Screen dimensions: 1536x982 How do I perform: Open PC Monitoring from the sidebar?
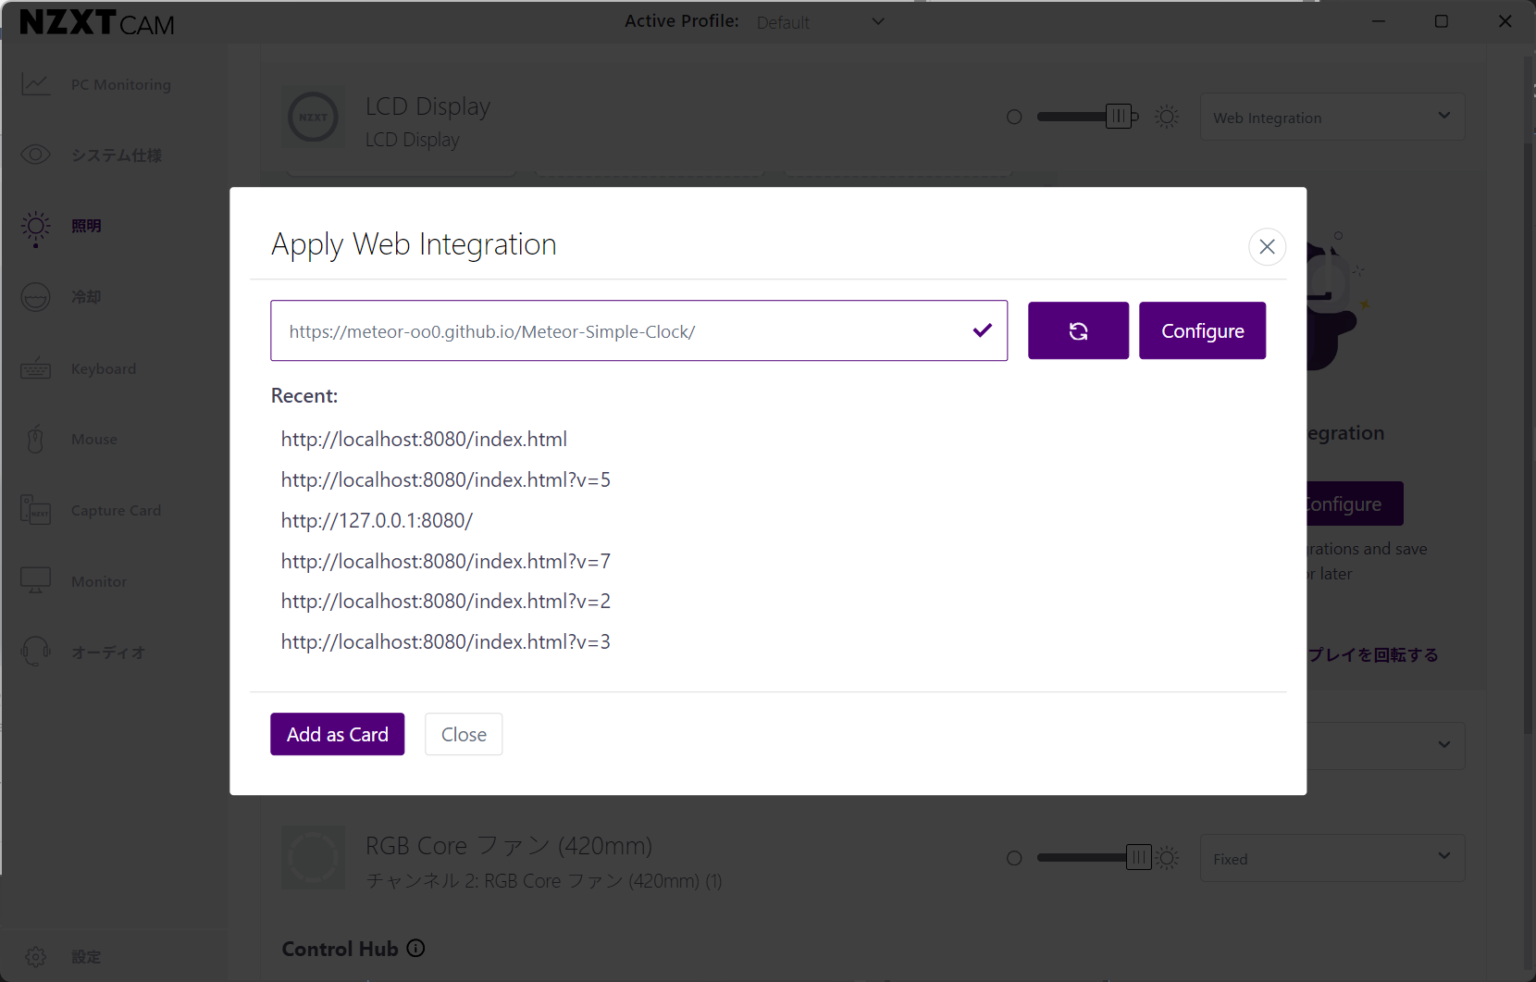(x=120, y=85)
